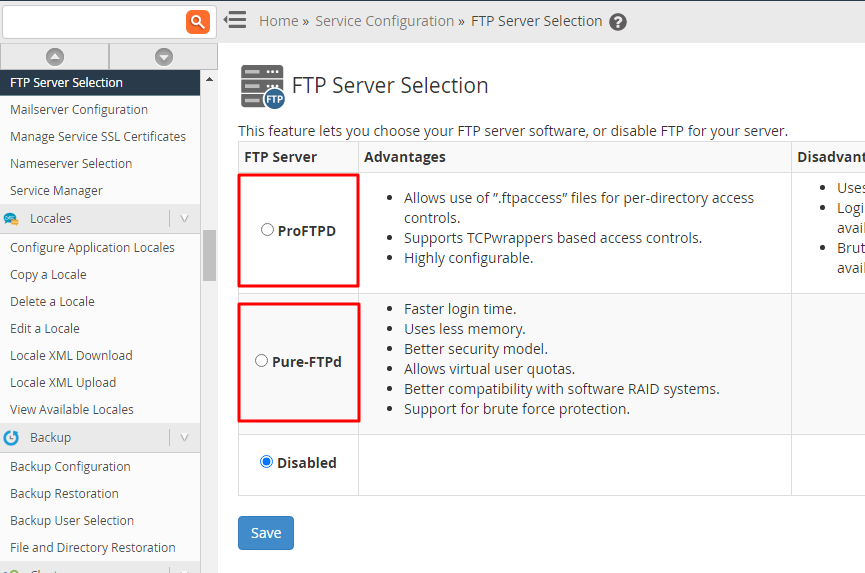Screen dimensions: 865x573
Task: Click the up arrow sidebar navigation icon
Action: [x=55, y=57]
